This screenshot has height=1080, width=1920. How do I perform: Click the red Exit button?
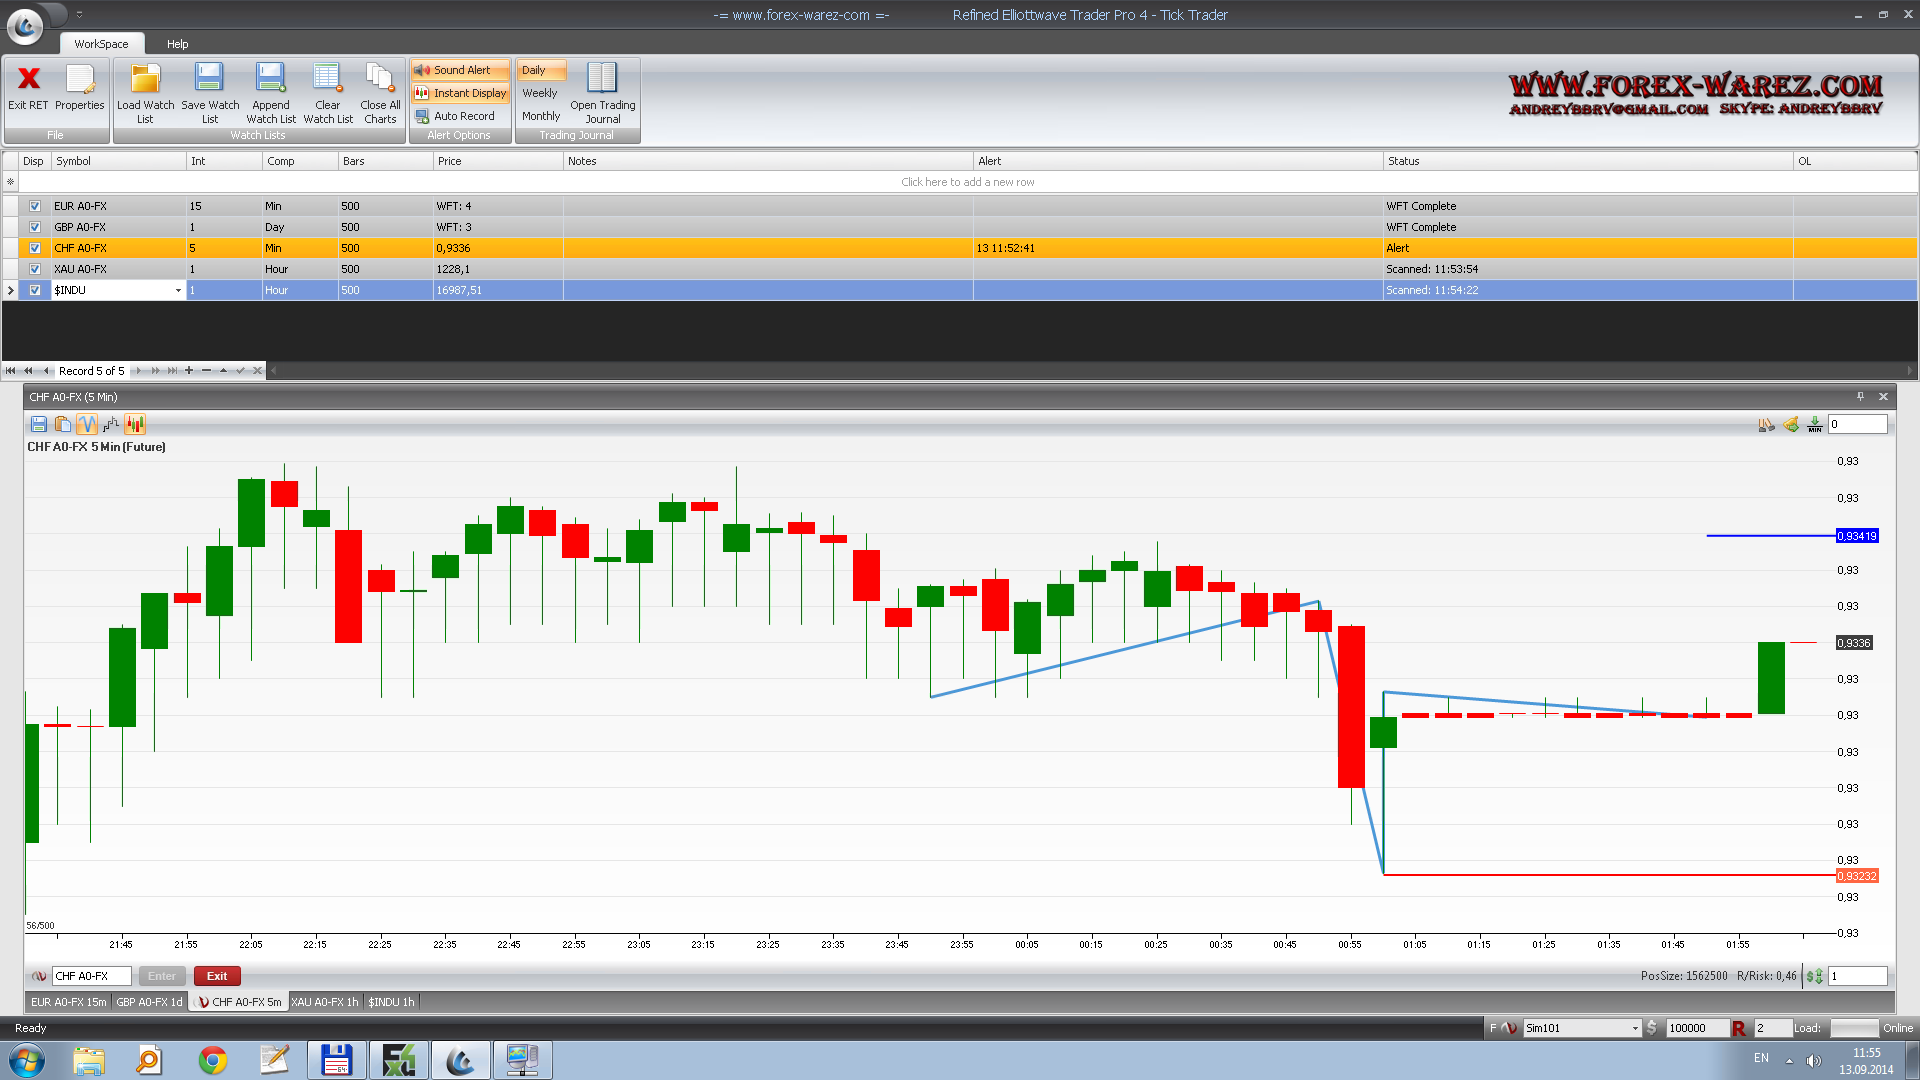coord(217,976)
